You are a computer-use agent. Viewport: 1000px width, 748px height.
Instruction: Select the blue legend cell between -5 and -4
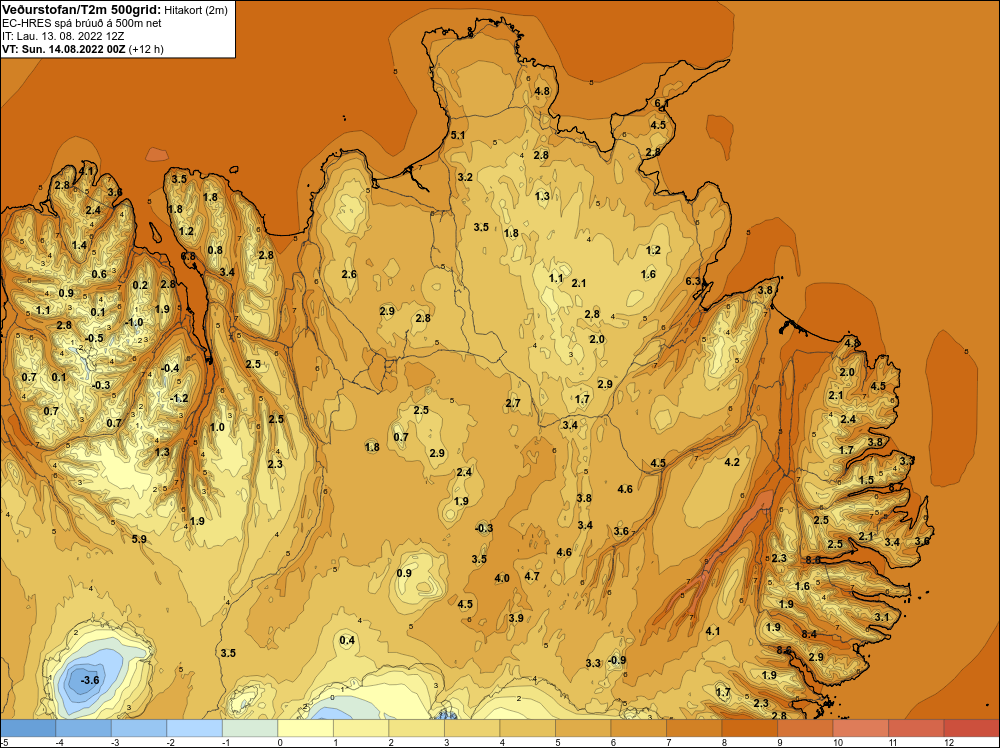[28, 728]
